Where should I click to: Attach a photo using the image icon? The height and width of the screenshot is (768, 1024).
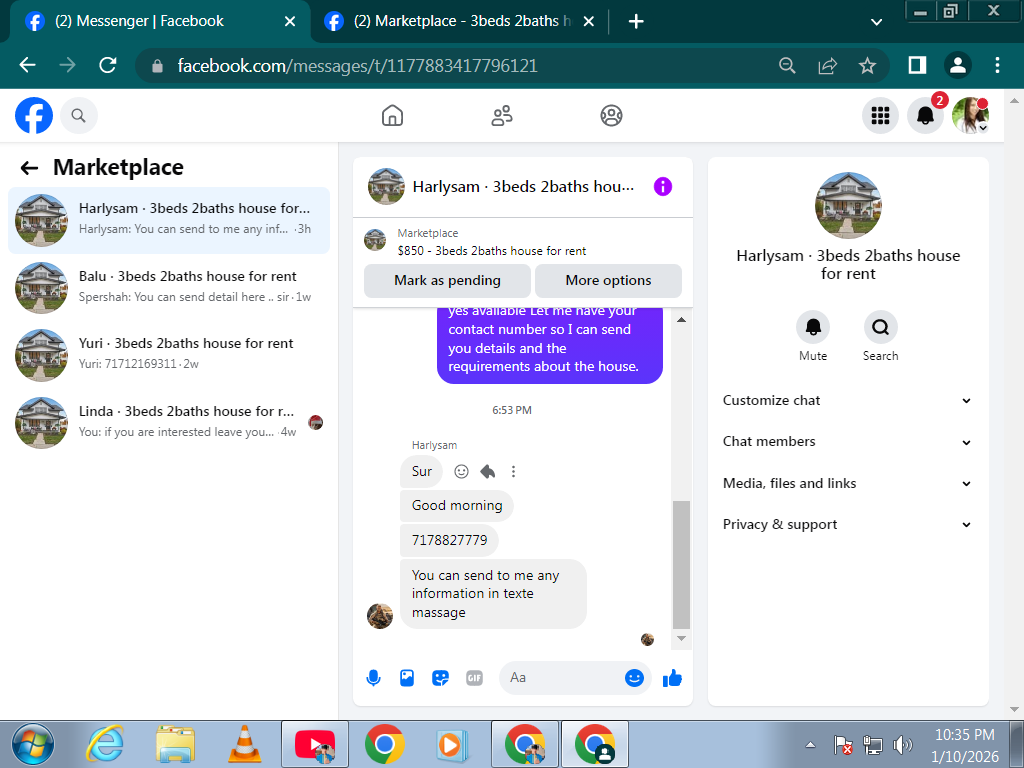pyautogui.click(x=407, y=678)
